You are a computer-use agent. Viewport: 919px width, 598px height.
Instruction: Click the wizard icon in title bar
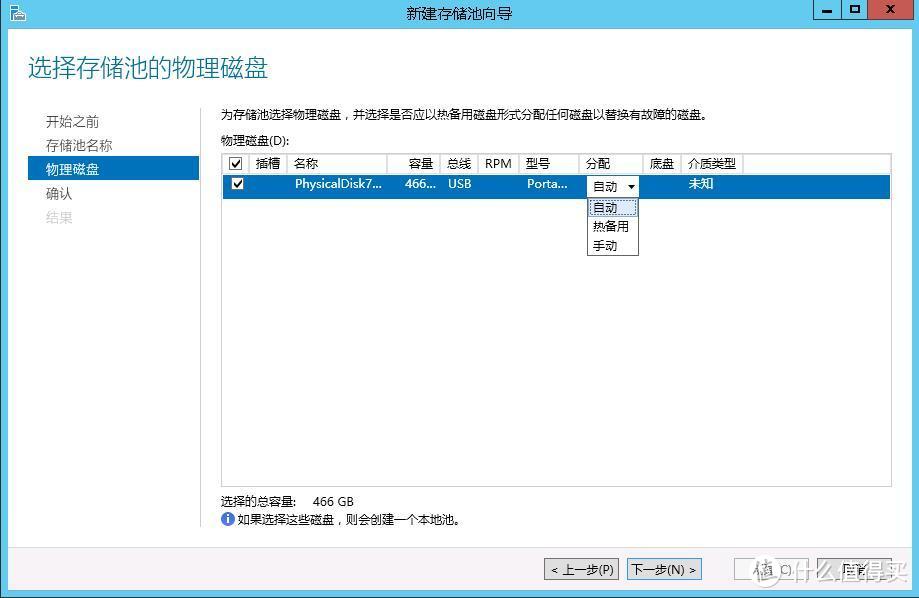18,13
